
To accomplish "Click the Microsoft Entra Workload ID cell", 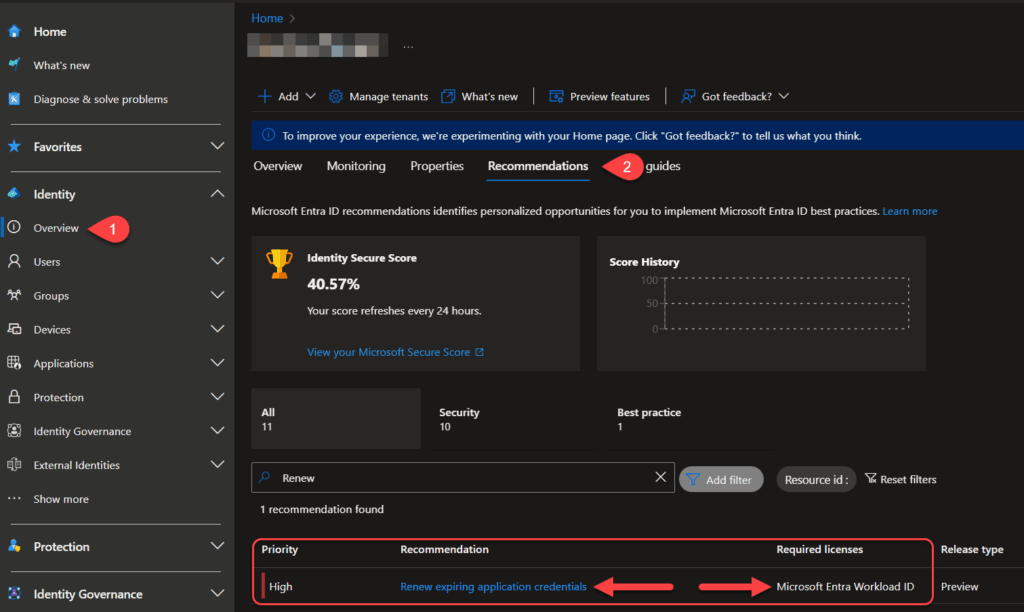I will point(845,587).
